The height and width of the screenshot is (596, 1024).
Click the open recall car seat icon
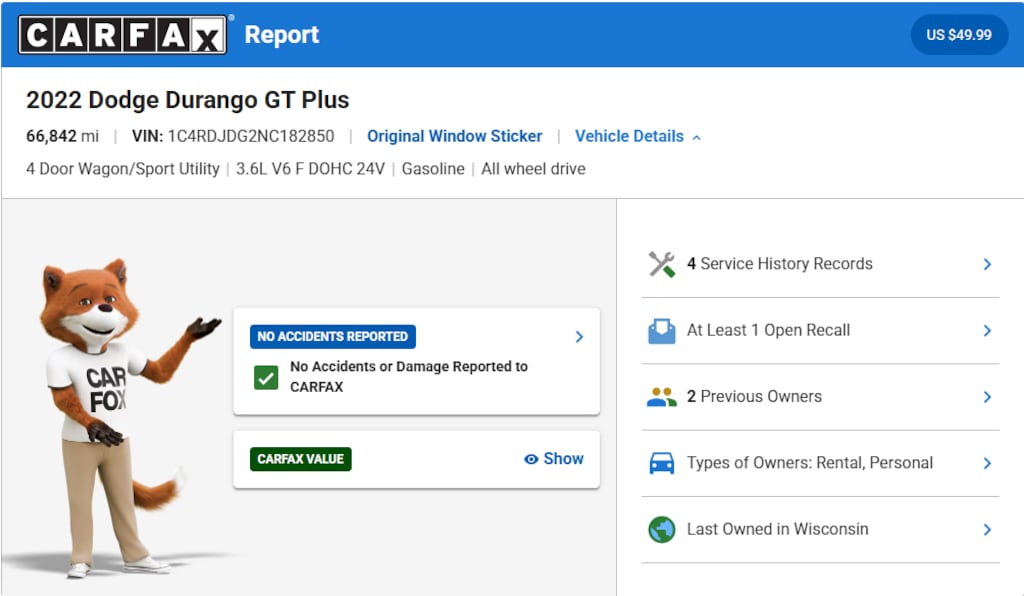(662, 331)
